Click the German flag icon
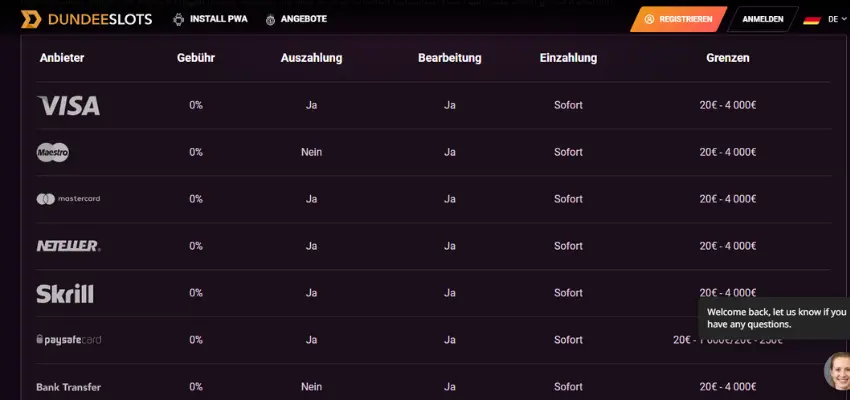Viewport: 850px width, 400px height. click(812, 19)
